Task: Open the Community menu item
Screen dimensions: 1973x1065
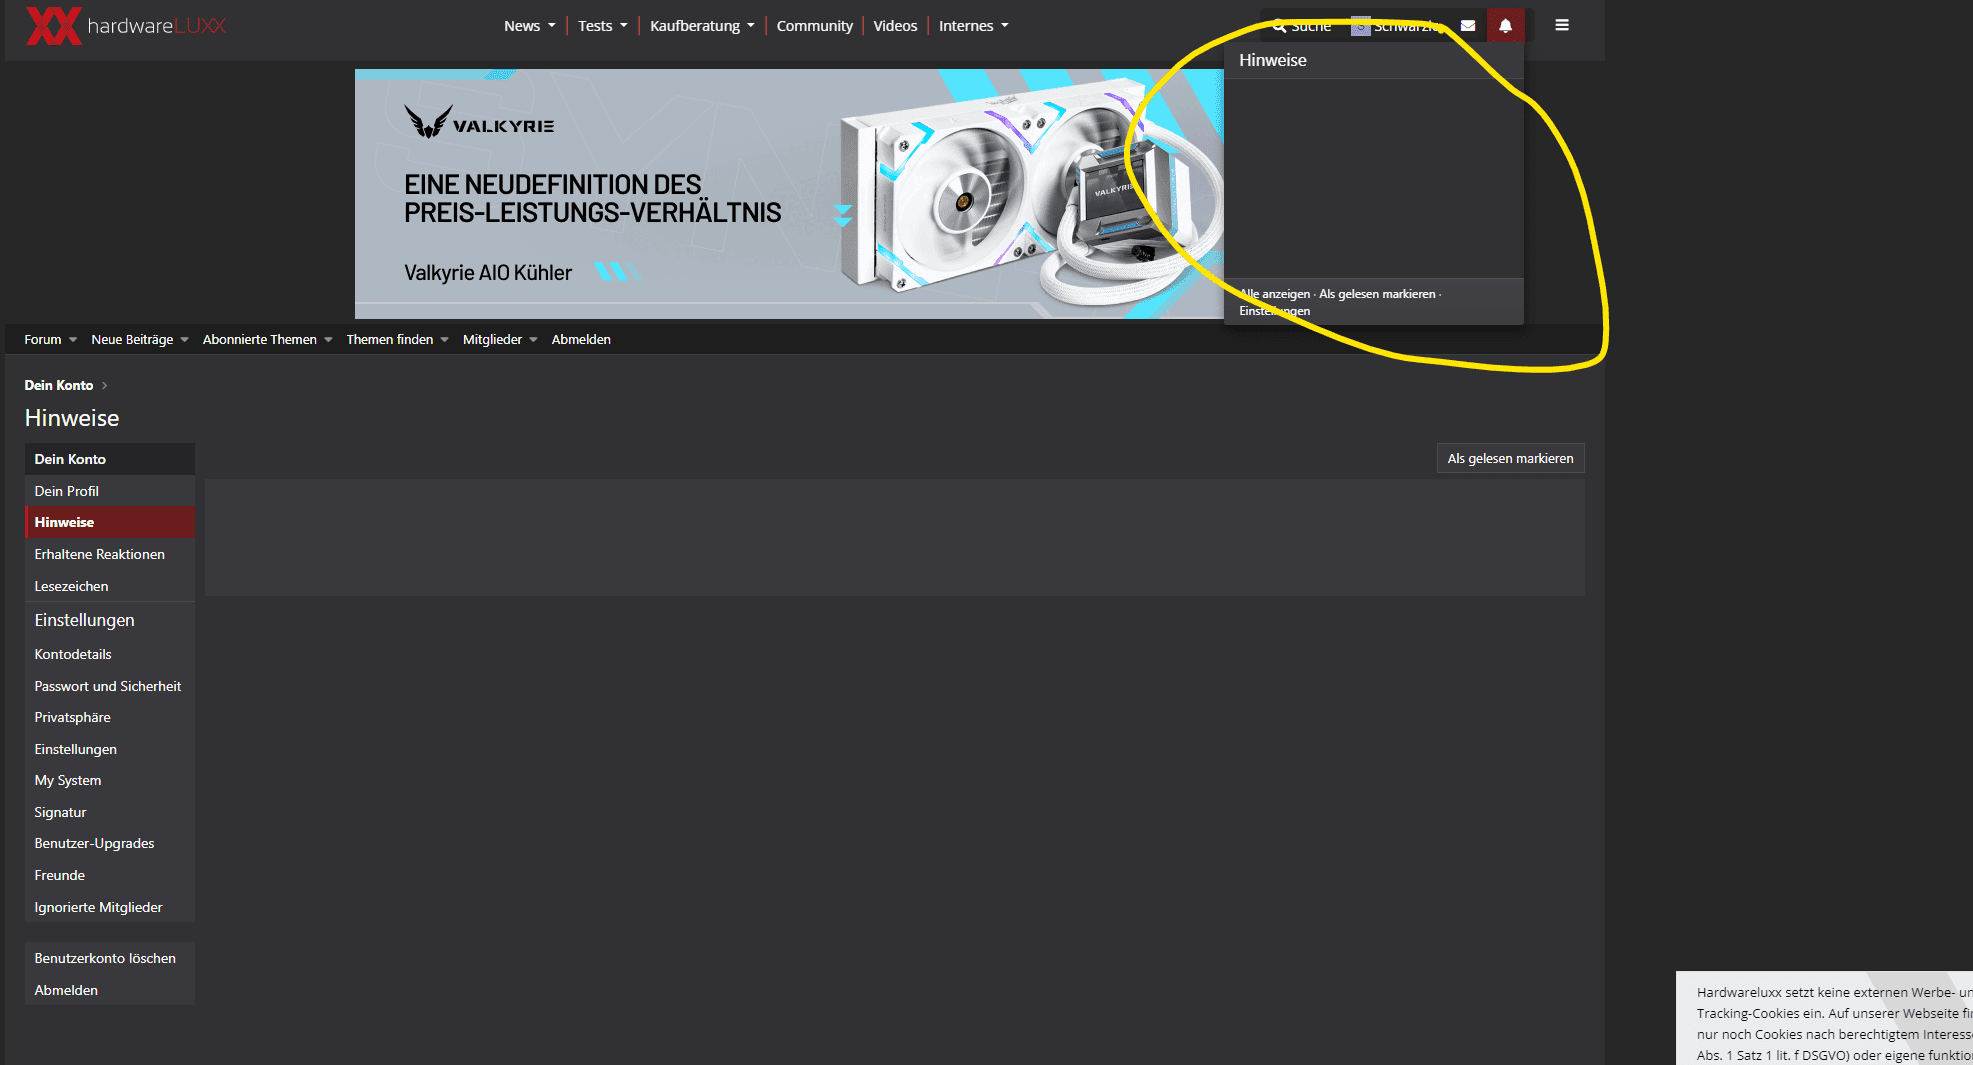Action: pyautogui.click(x=814, y=26)
